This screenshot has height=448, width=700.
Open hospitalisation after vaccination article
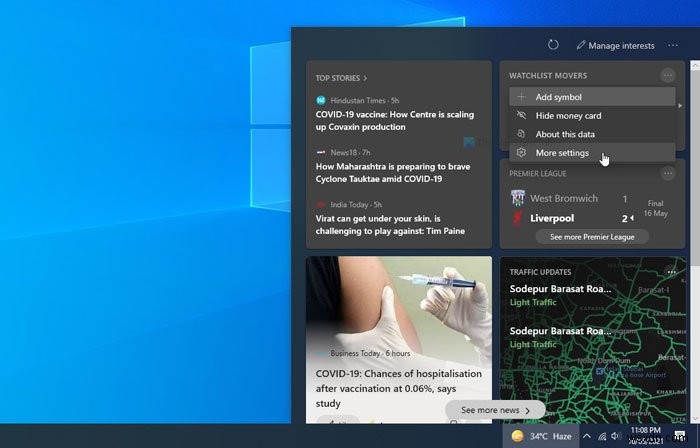(399, 388)
